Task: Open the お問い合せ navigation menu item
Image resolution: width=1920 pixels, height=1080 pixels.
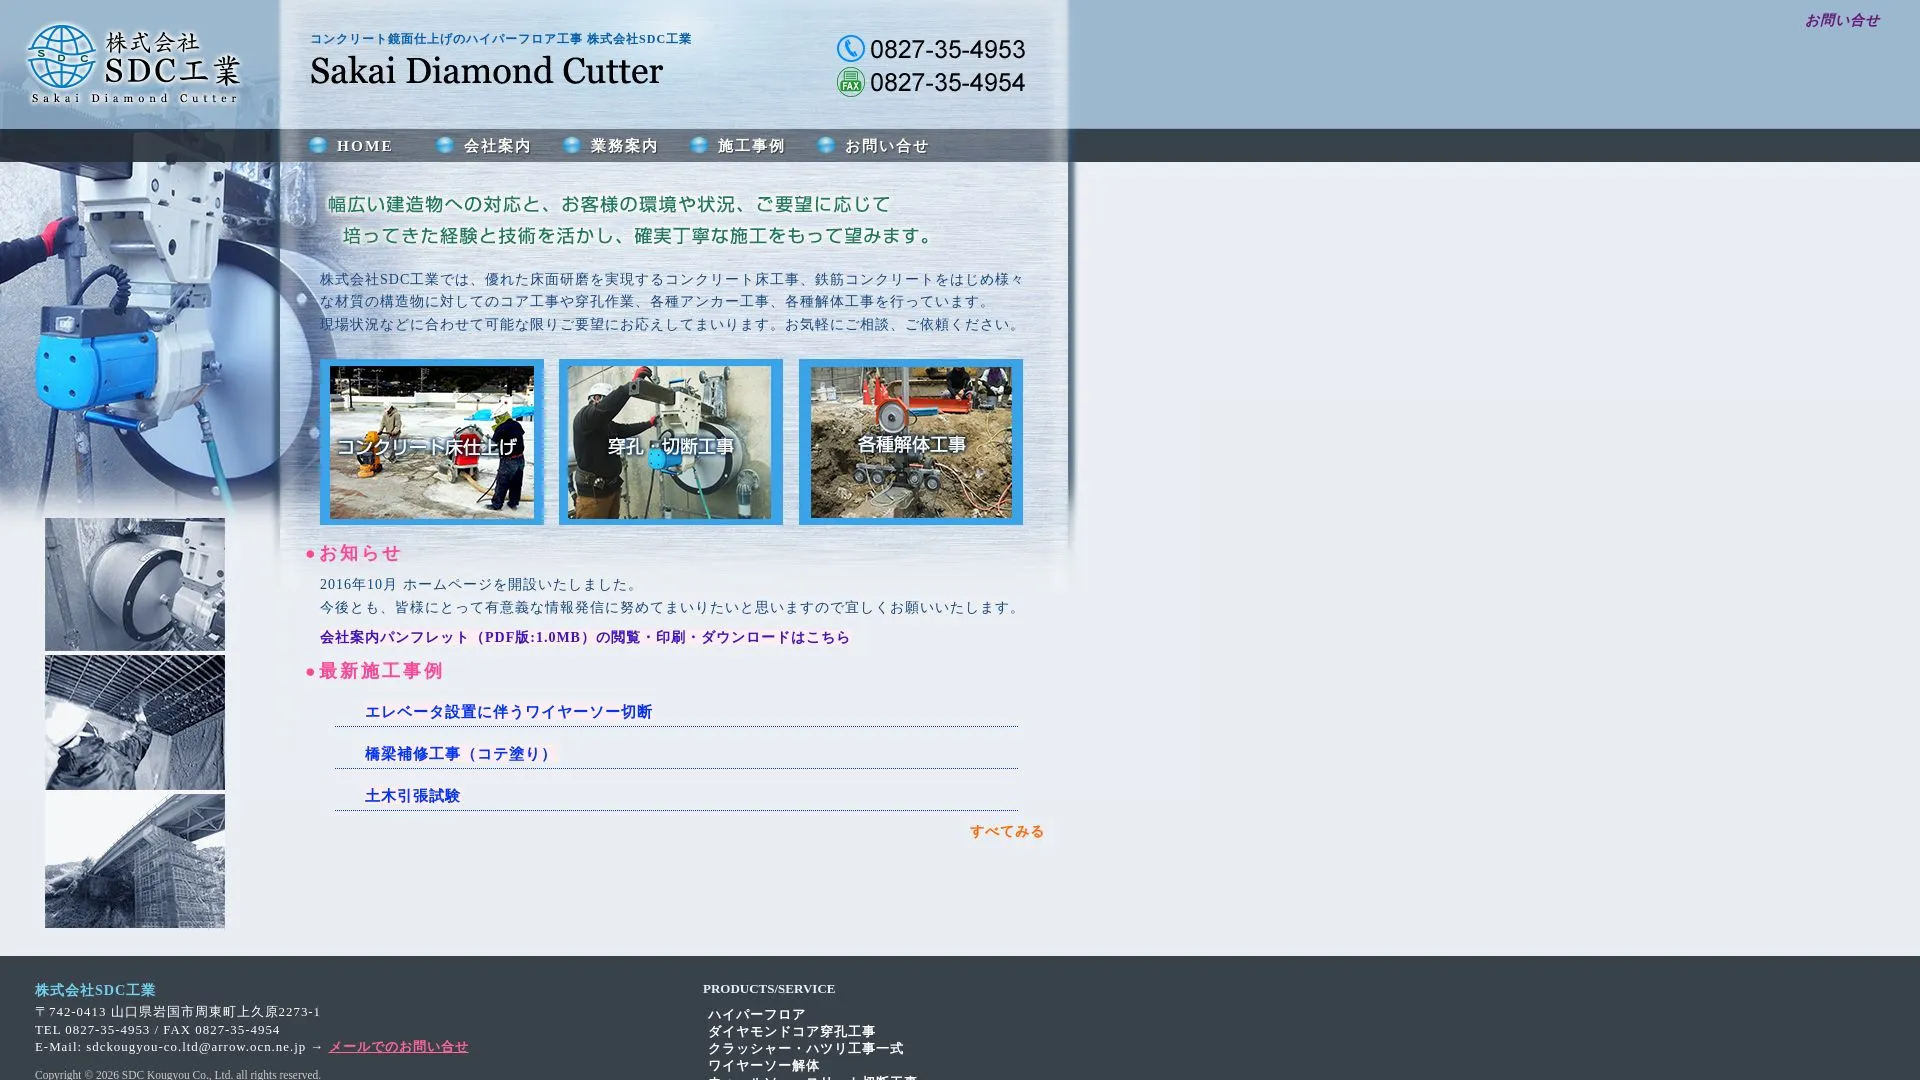Action: click(873, 146)
